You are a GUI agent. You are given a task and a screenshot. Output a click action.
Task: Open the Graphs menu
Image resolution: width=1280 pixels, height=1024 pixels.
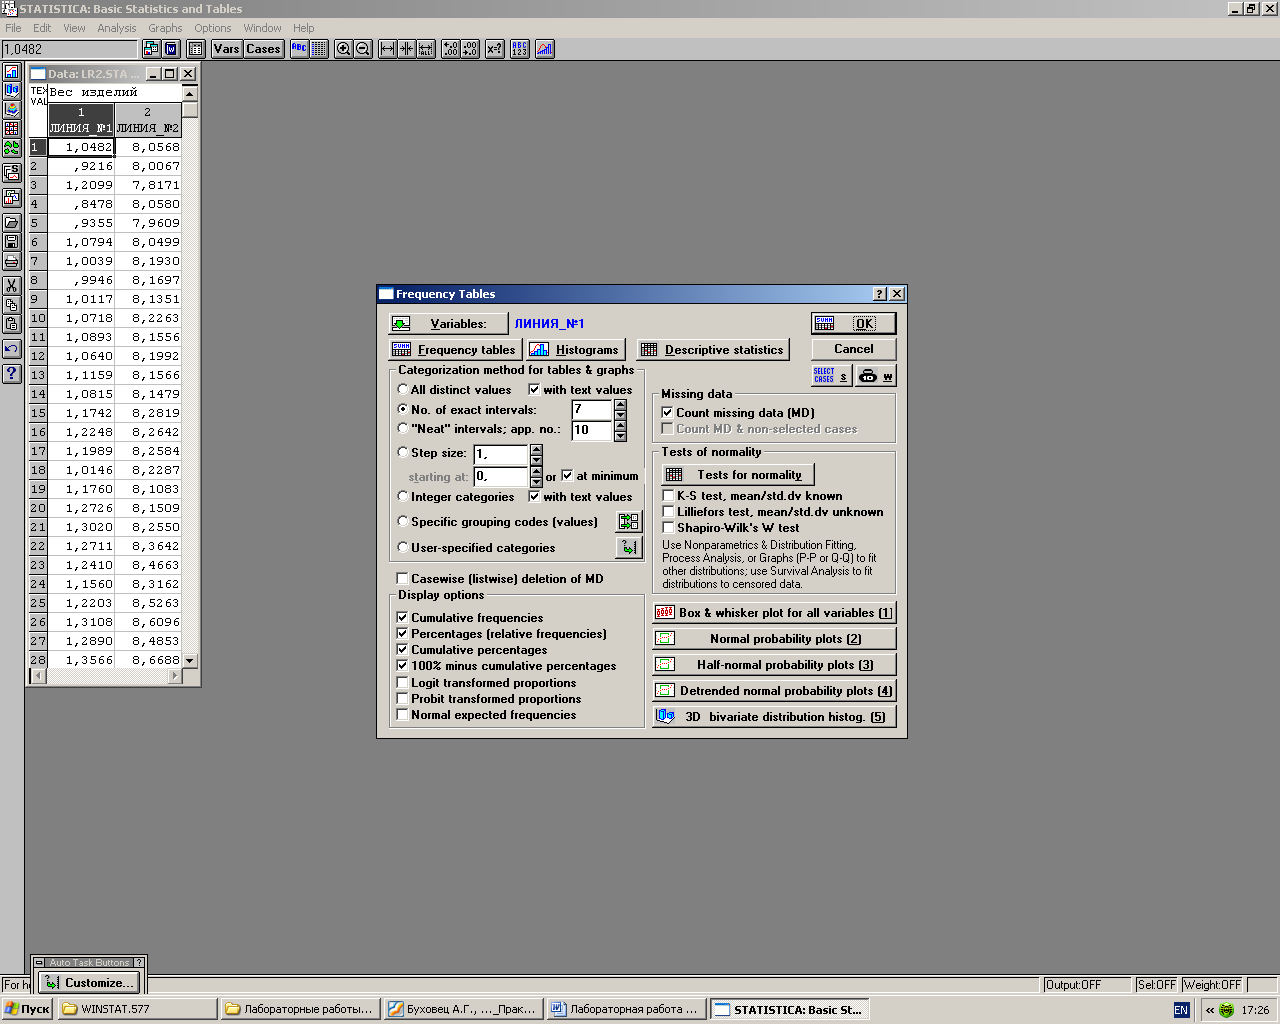pyautogui.click(x=165, y=28)
